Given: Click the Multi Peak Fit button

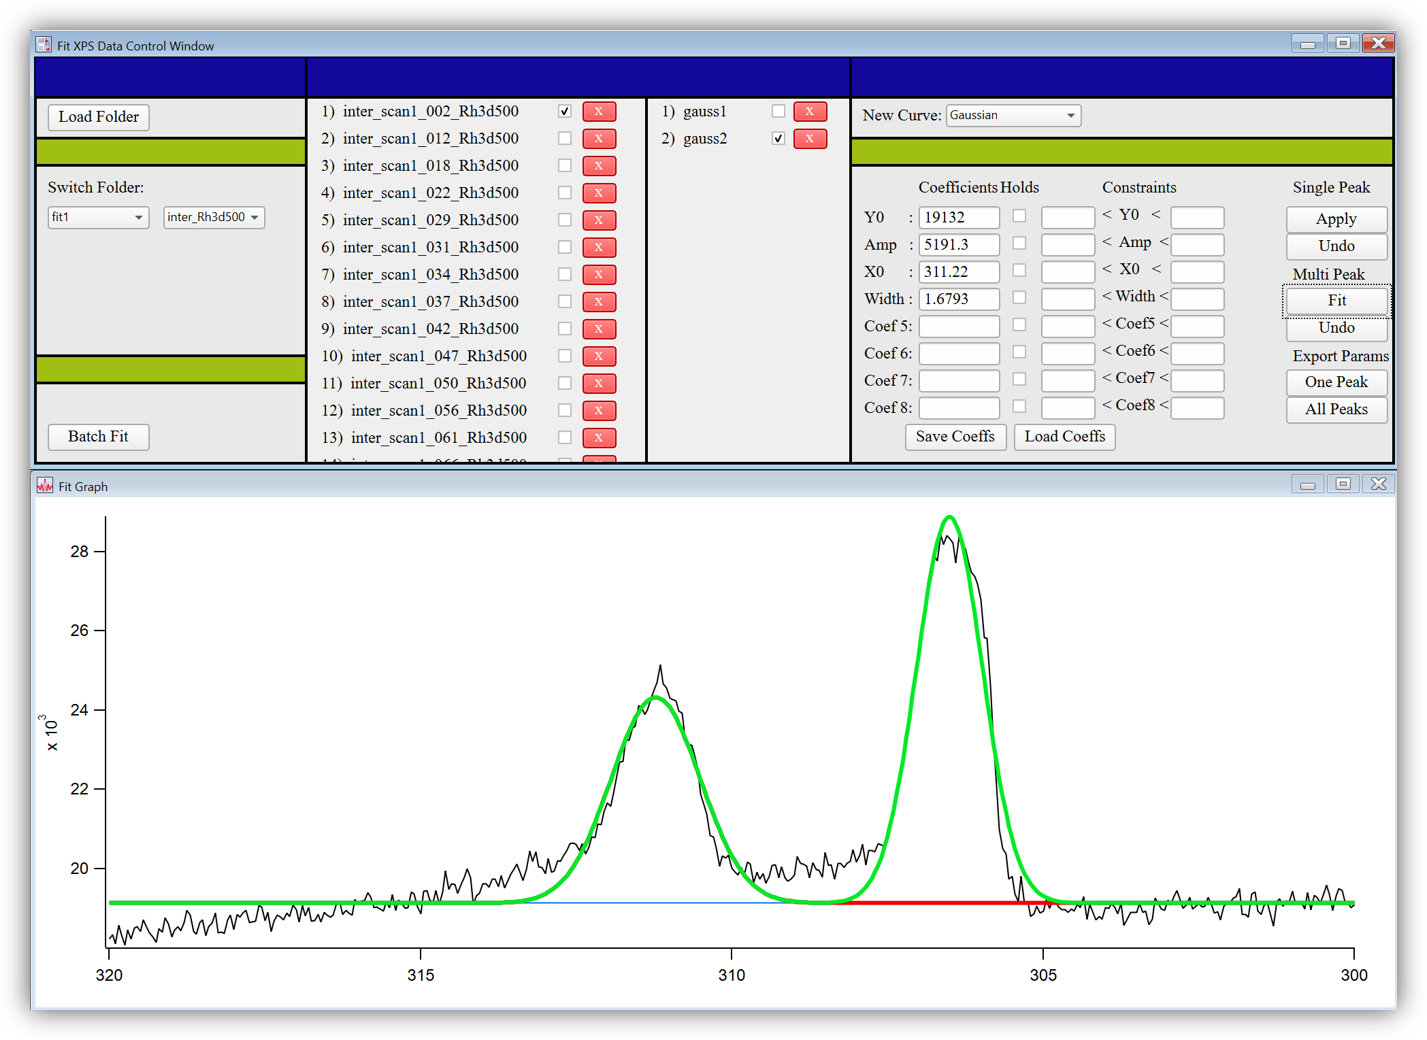Looking at the screenshot, I should pos(1336,300).
